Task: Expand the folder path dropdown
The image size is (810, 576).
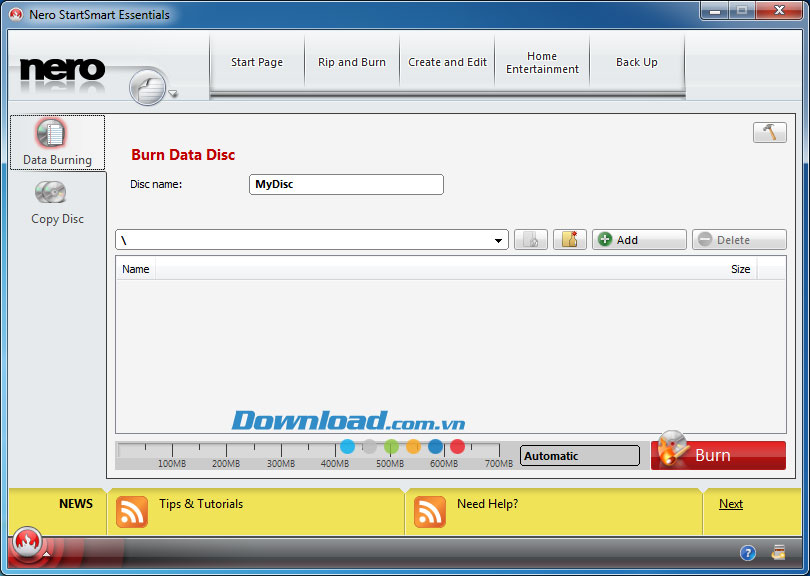Action: click(499, 241)
